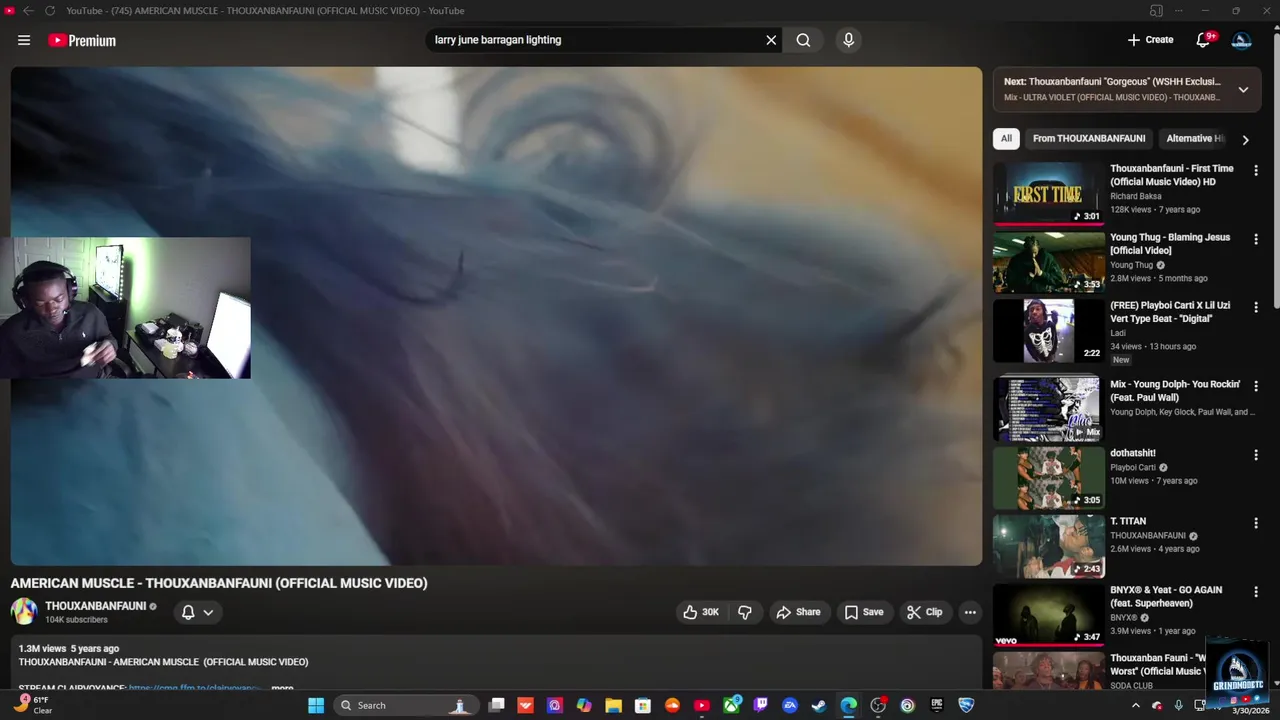Open the First Time video thumbnail
Screen dimensions: 1280x720
click(x=1048, y=193)
